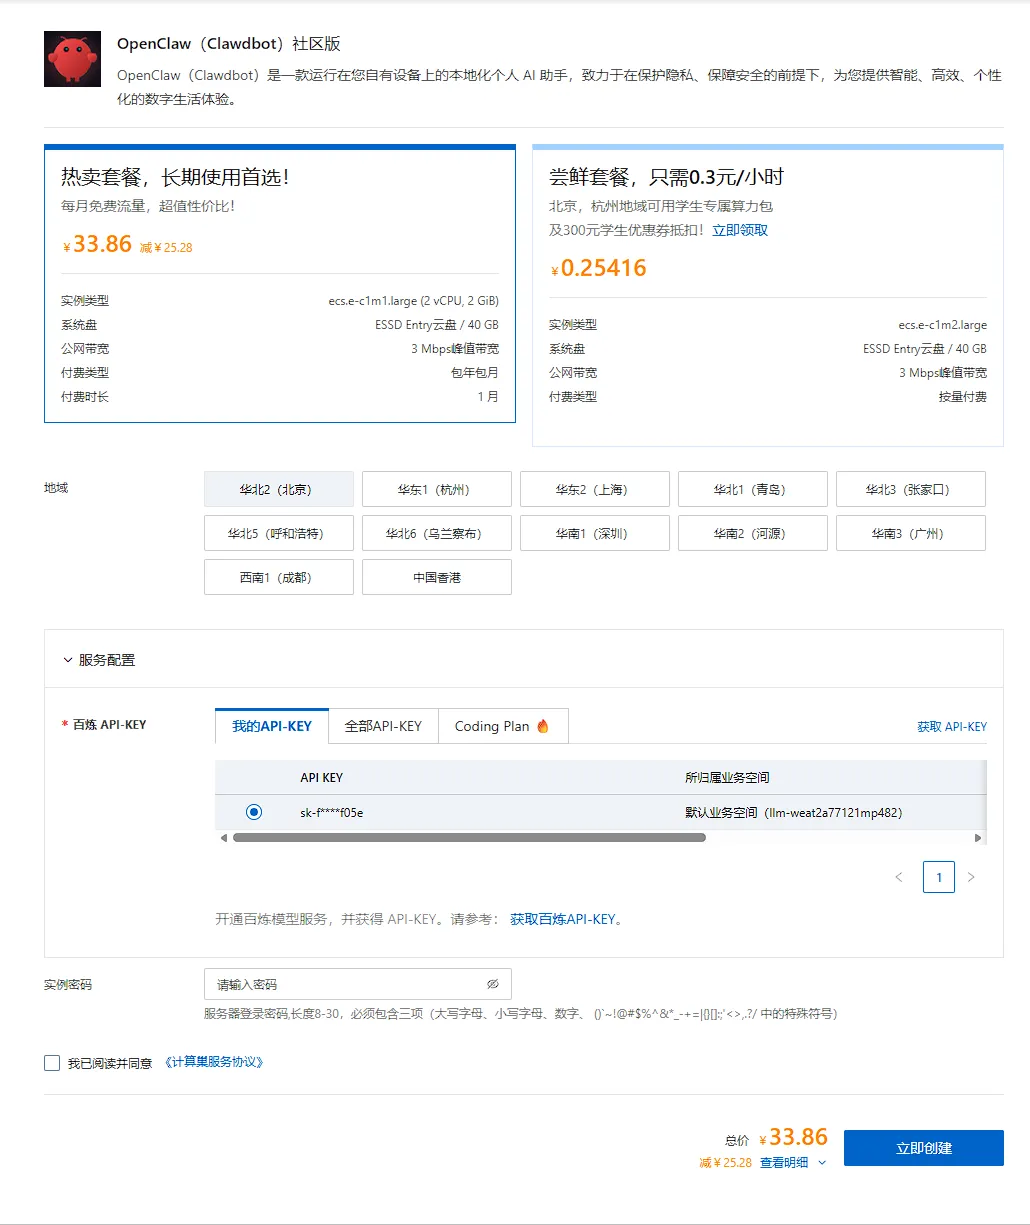Select the 中国香港 region
Viewport: 1030px width, 1225px height.
tap(437, 578)
